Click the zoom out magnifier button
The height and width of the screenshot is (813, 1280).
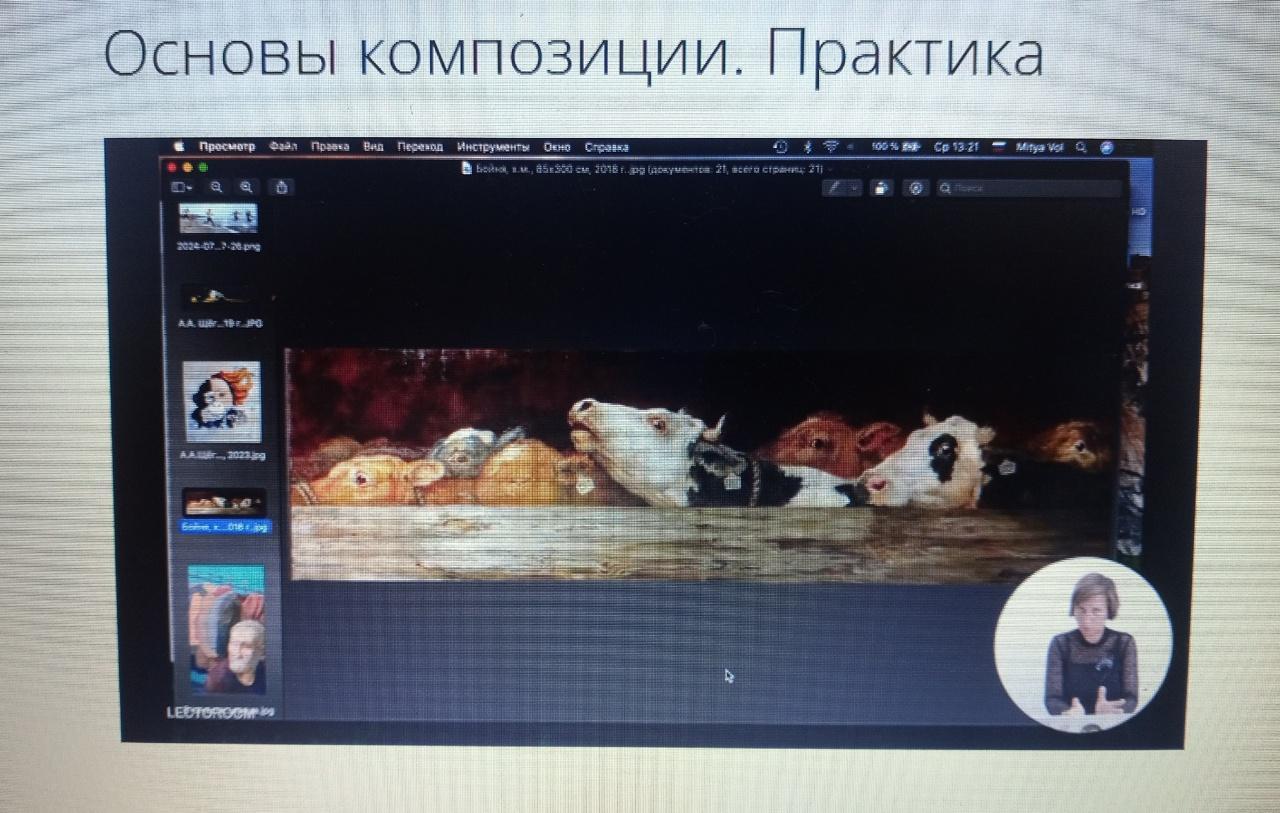(216, 187)
